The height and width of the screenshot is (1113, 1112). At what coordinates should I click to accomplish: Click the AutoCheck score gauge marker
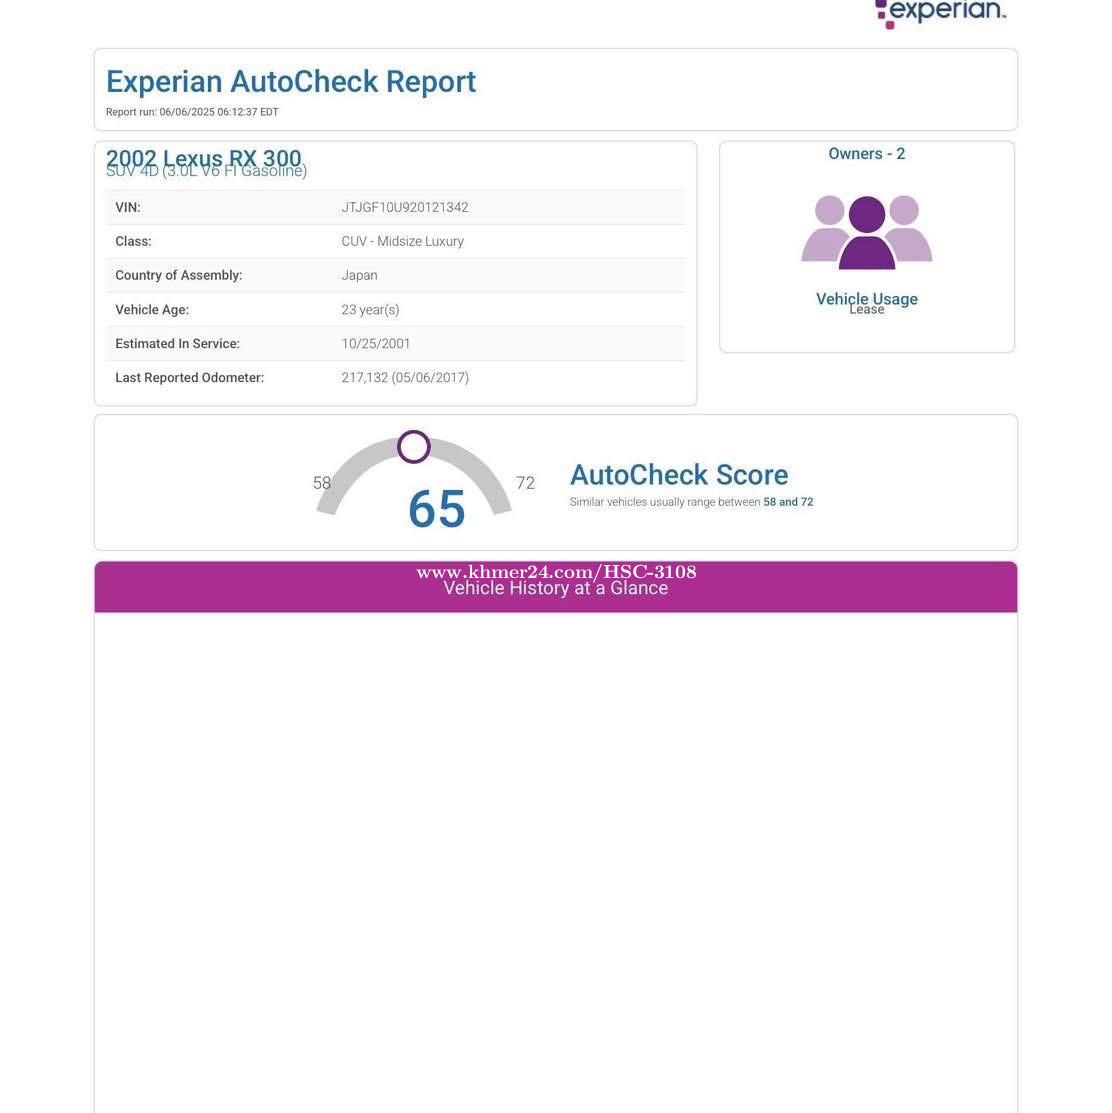tap(414, 446)
